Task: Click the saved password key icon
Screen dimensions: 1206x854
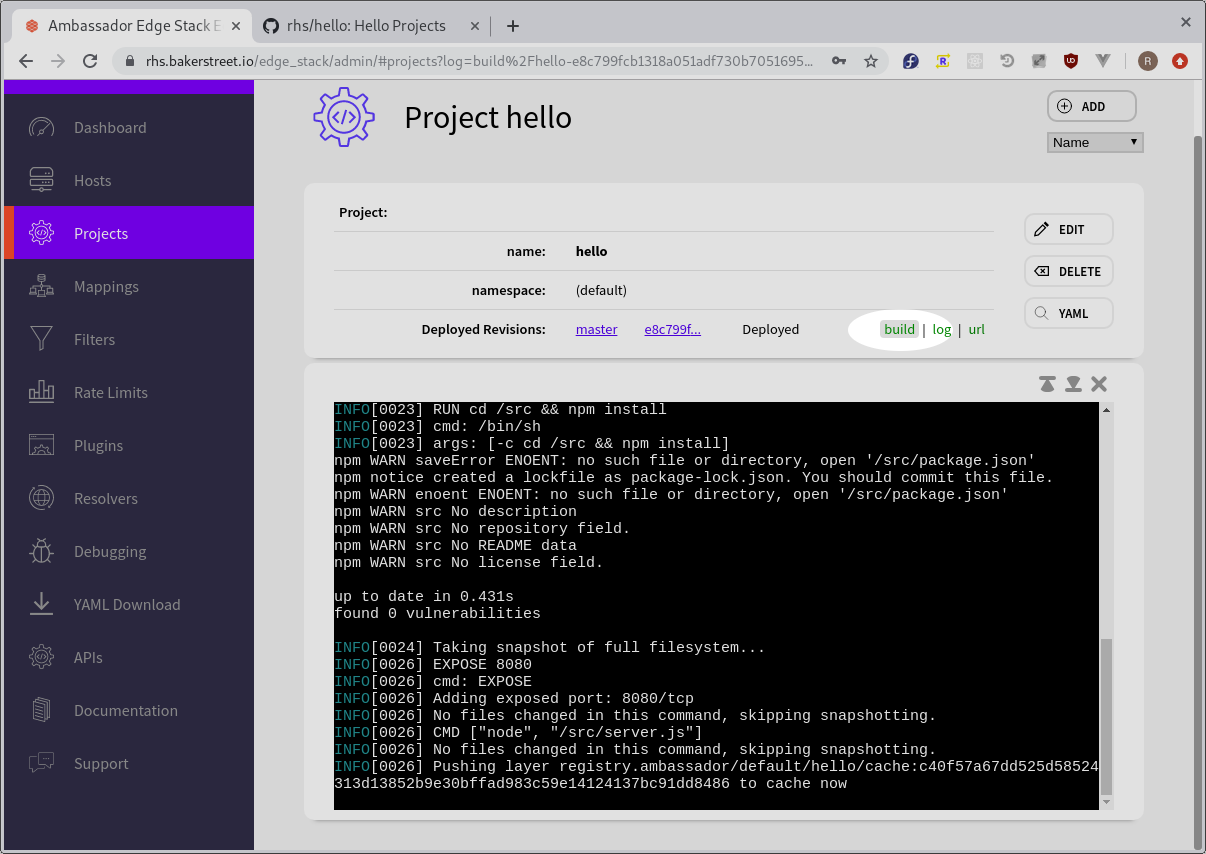Action: tap(840, 61)
